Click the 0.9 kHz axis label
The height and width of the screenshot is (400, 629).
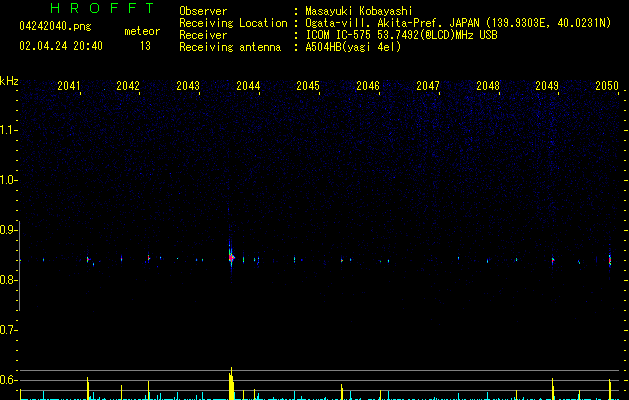[8, 230]
